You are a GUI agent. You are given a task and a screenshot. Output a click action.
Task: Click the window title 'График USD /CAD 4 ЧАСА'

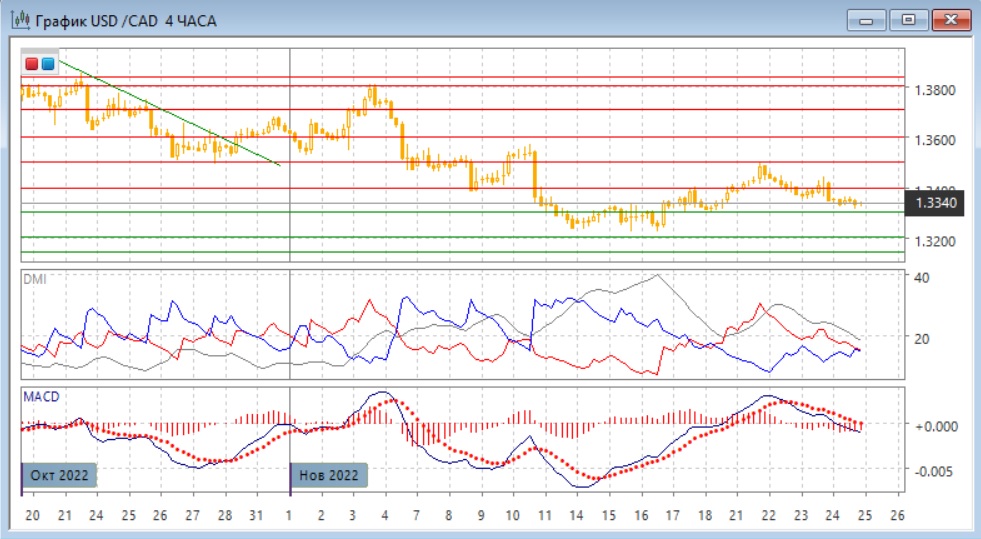click(x=125, y=20)
